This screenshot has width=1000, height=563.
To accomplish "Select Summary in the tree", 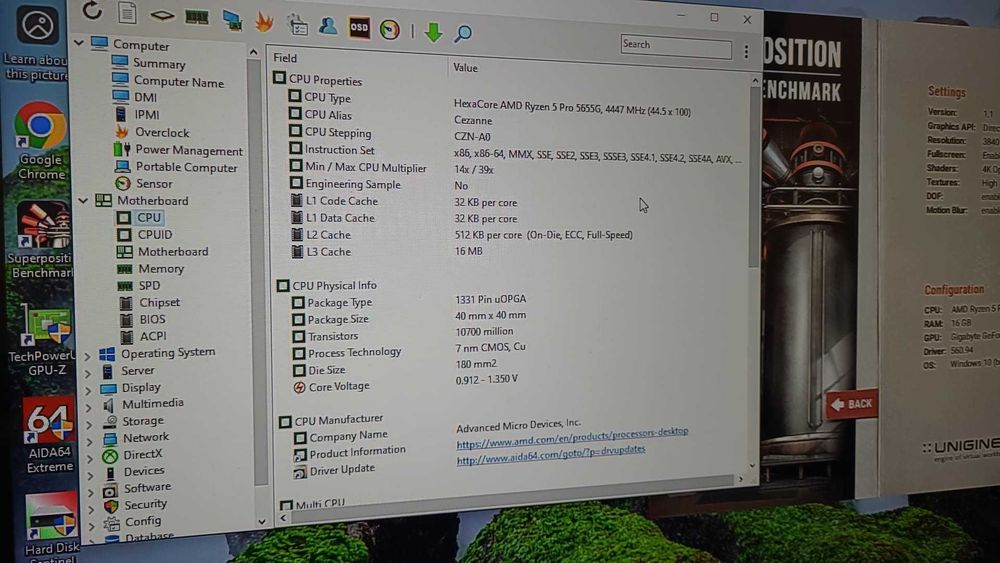I will [159, 63].
